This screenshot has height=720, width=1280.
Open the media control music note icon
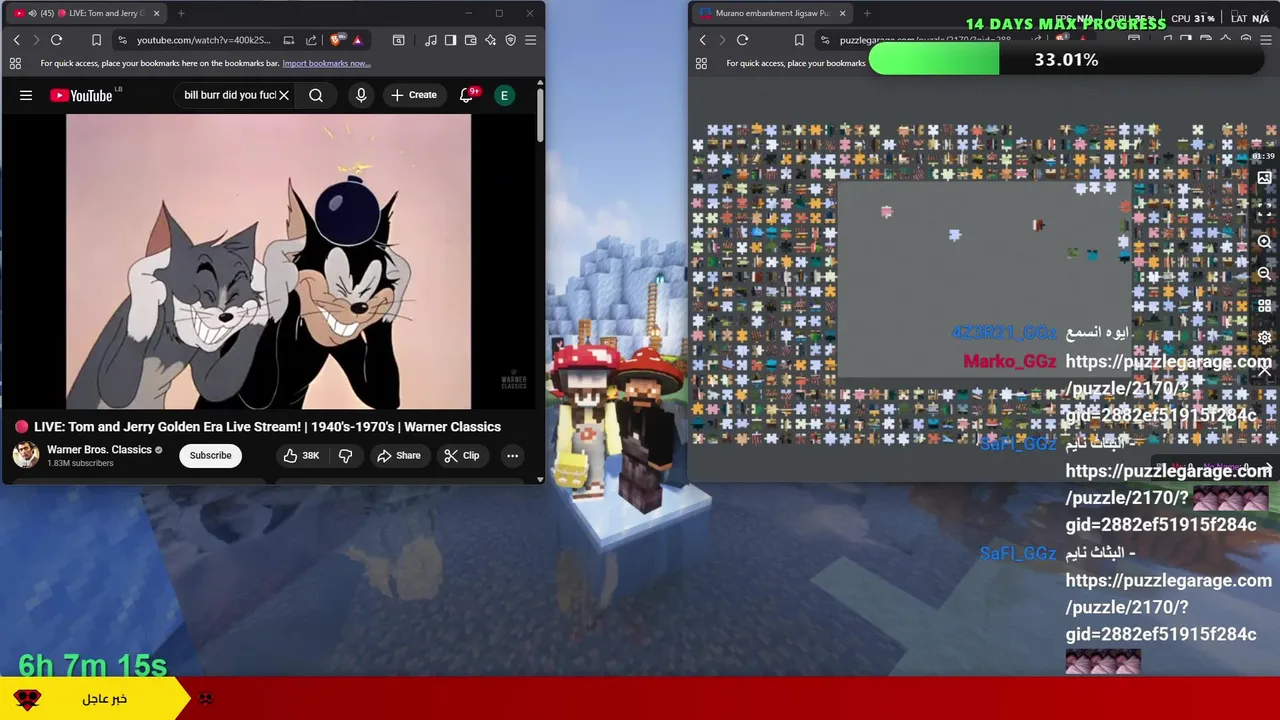430,40
